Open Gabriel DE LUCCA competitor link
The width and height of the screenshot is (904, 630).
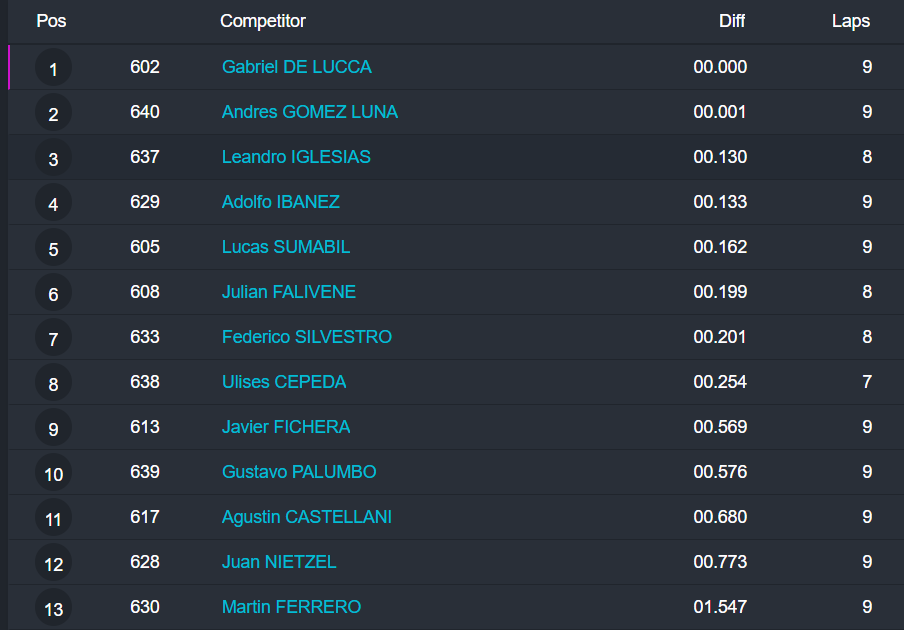point(296,67)
